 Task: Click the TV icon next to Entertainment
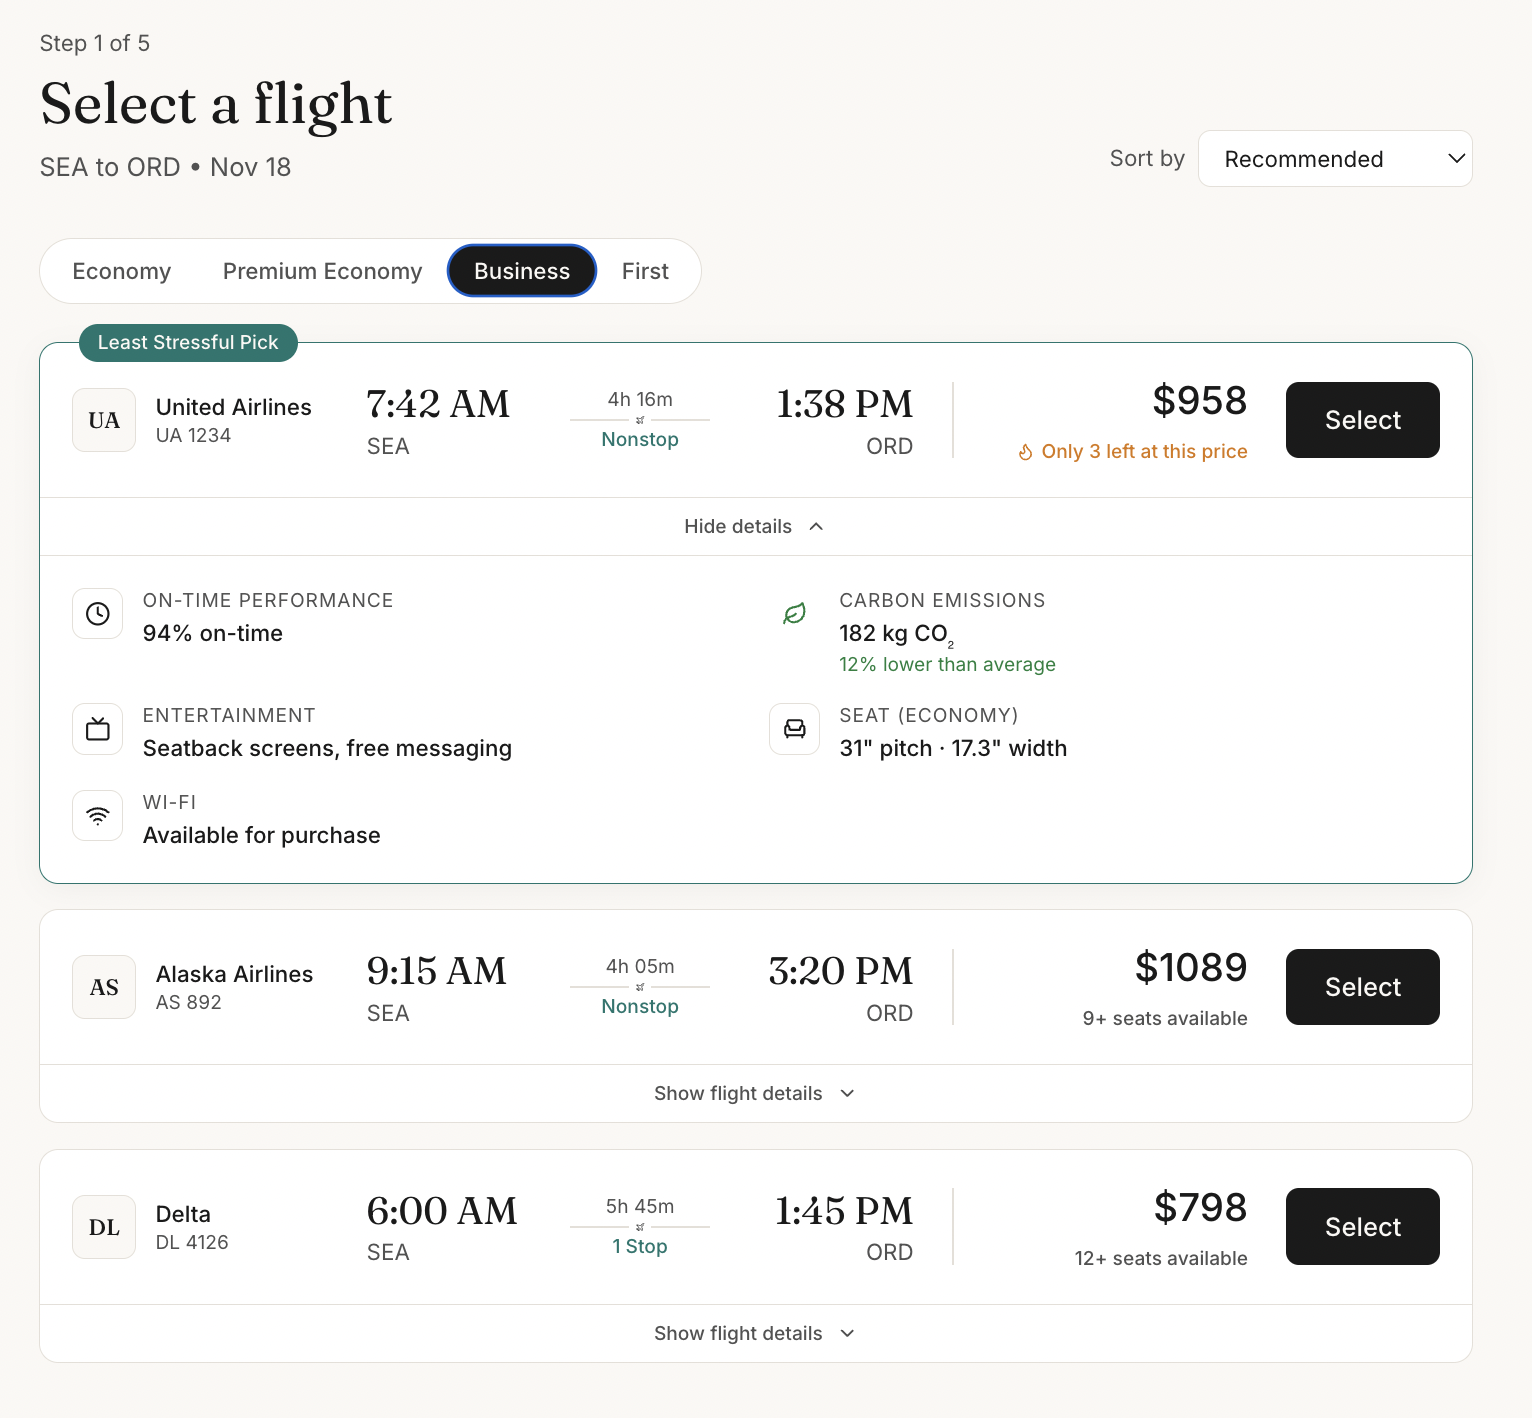click(98, 729)
